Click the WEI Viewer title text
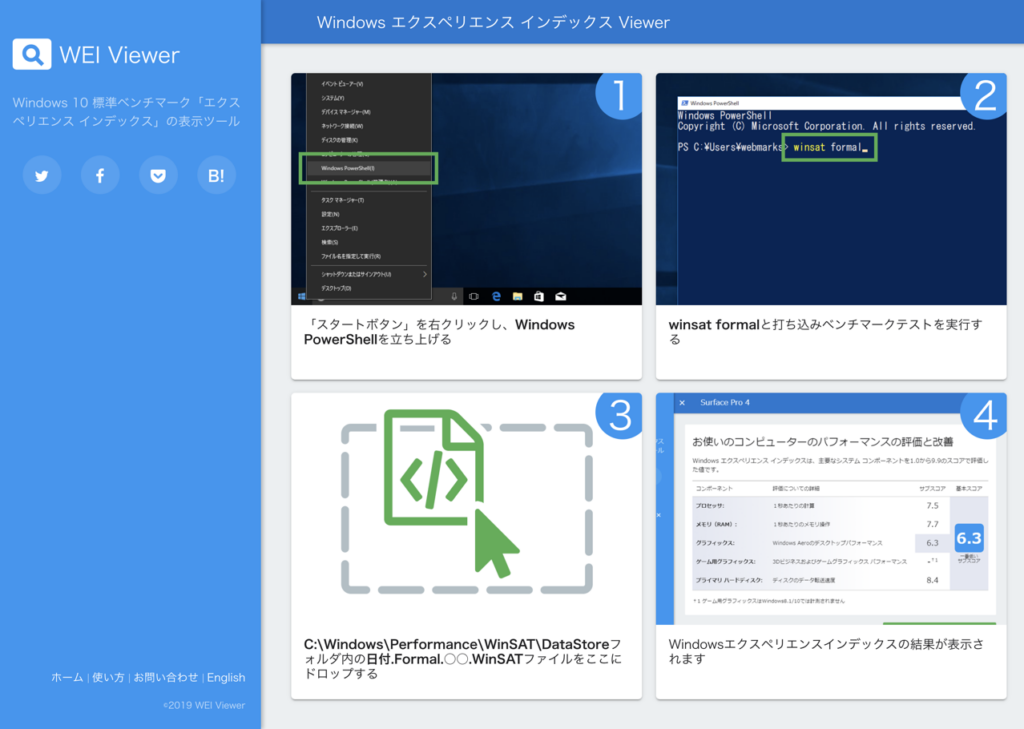The height and width of the screenshot is (729, 1024). coord(120,55)
